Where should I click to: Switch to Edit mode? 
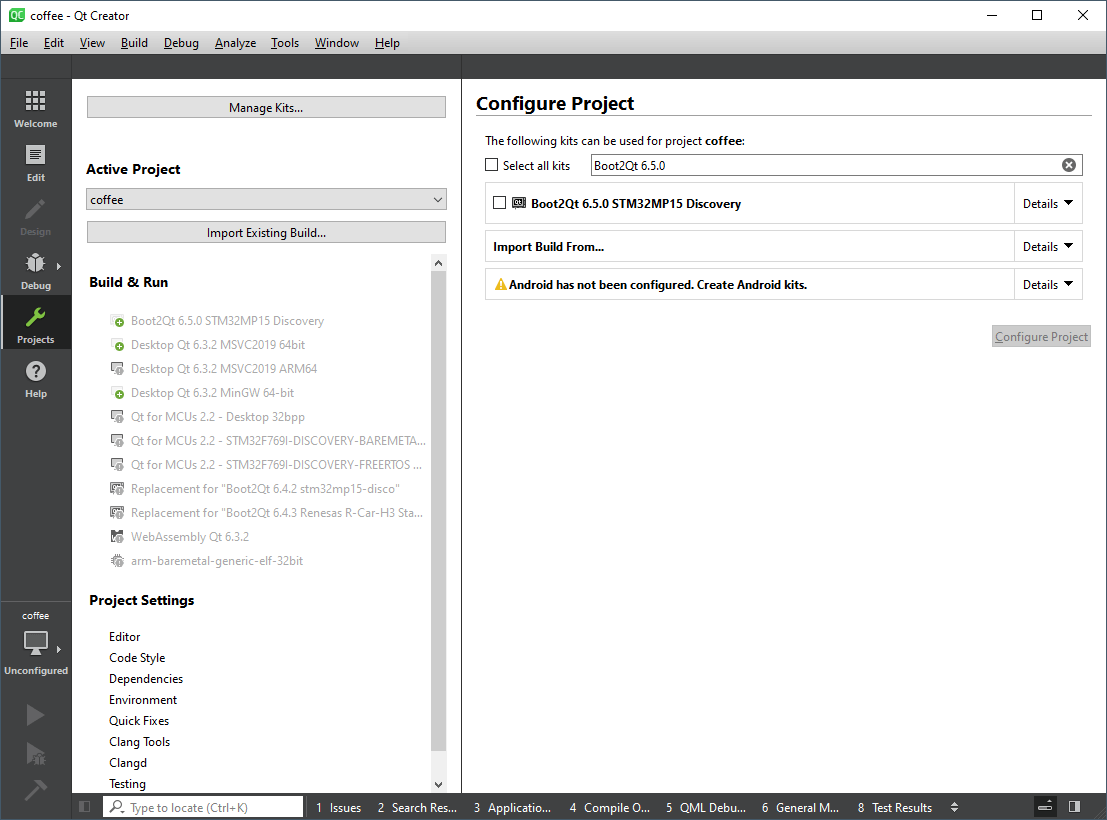pyautogui.click(x=35, y=163)
